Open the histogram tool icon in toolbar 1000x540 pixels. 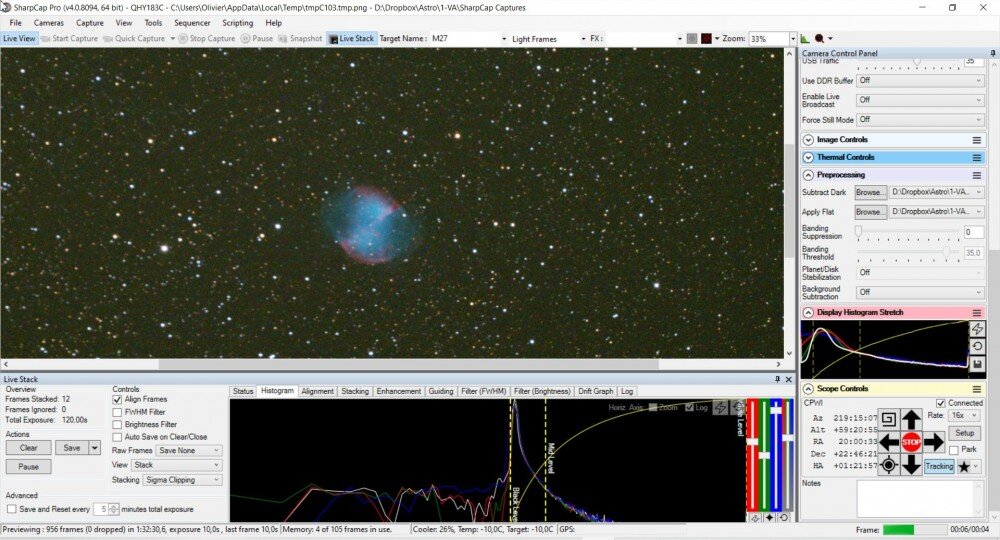pos(805,38)
